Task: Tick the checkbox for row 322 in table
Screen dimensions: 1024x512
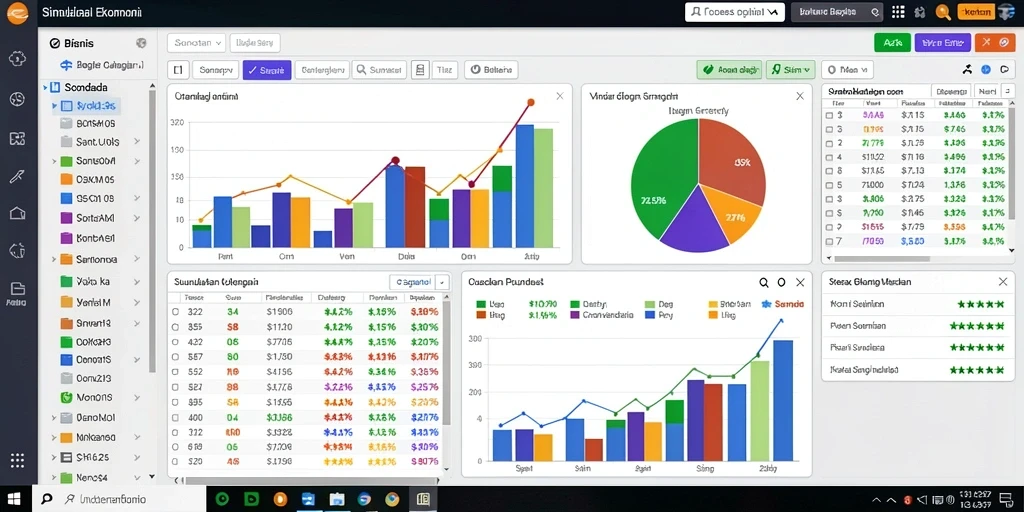Action: click(175, 312)
